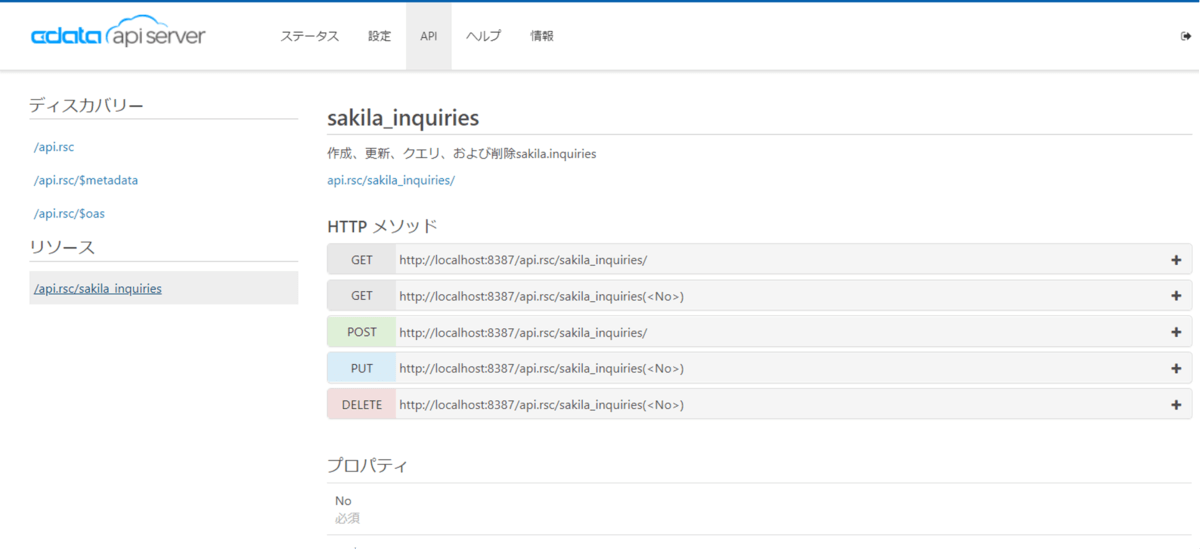Open the 設定 tab

[379, 36]
